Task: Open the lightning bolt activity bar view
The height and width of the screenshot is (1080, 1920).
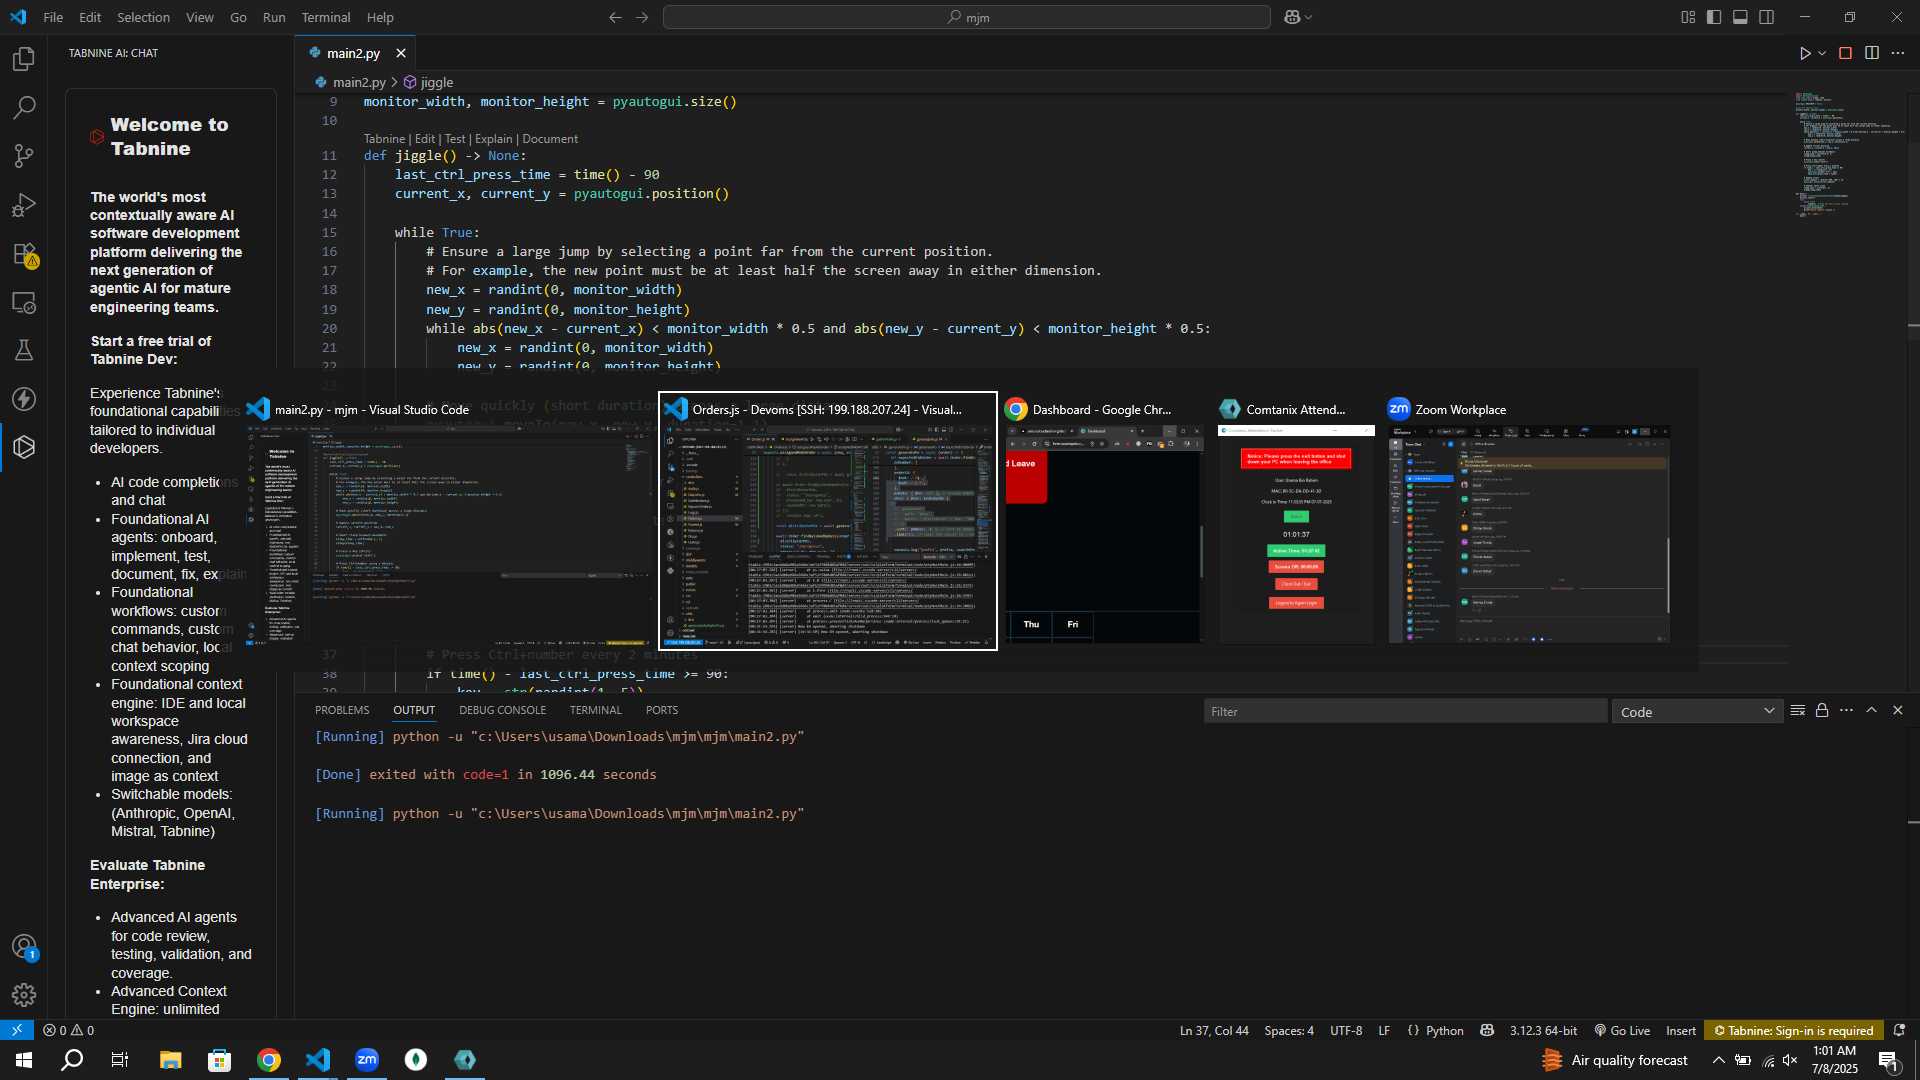Action: click(x=24, y=399)
